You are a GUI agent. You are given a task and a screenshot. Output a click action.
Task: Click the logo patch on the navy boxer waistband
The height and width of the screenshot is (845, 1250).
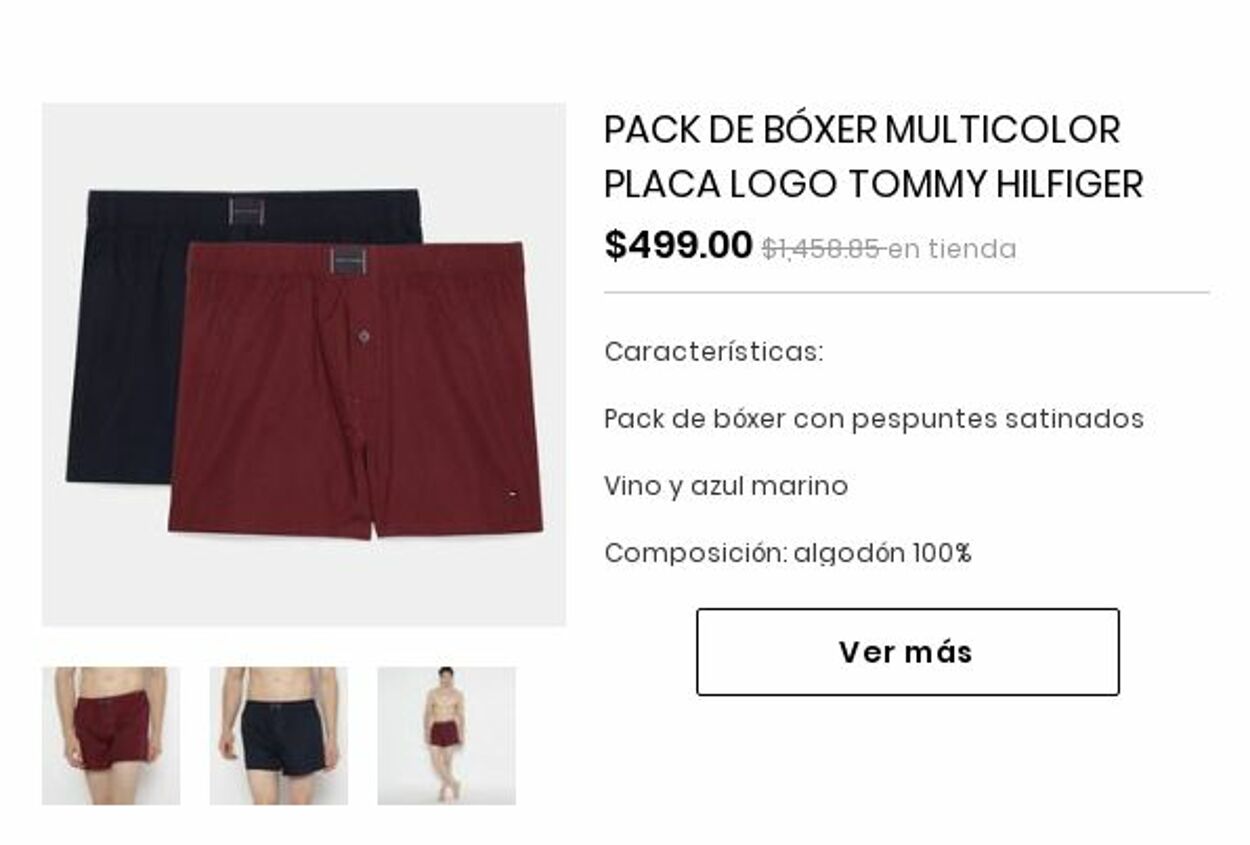point(247,211)
